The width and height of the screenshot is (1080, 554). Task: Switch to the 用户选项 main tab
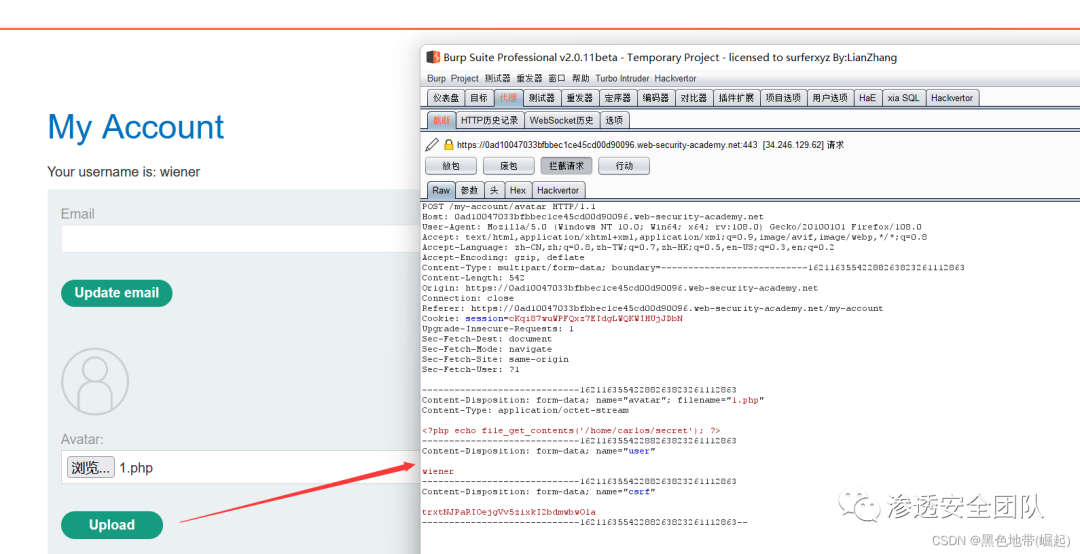829,98
